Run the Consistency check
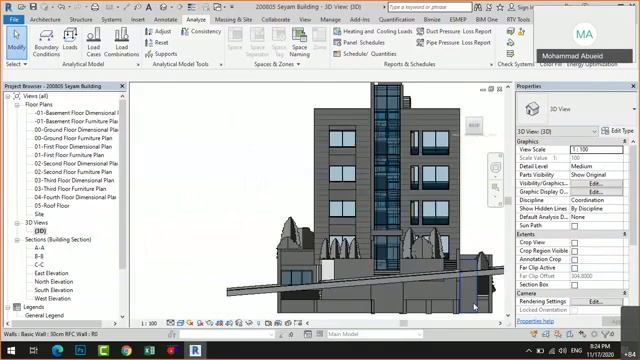The width and height of the screenshot is (640, 360). 201,31
